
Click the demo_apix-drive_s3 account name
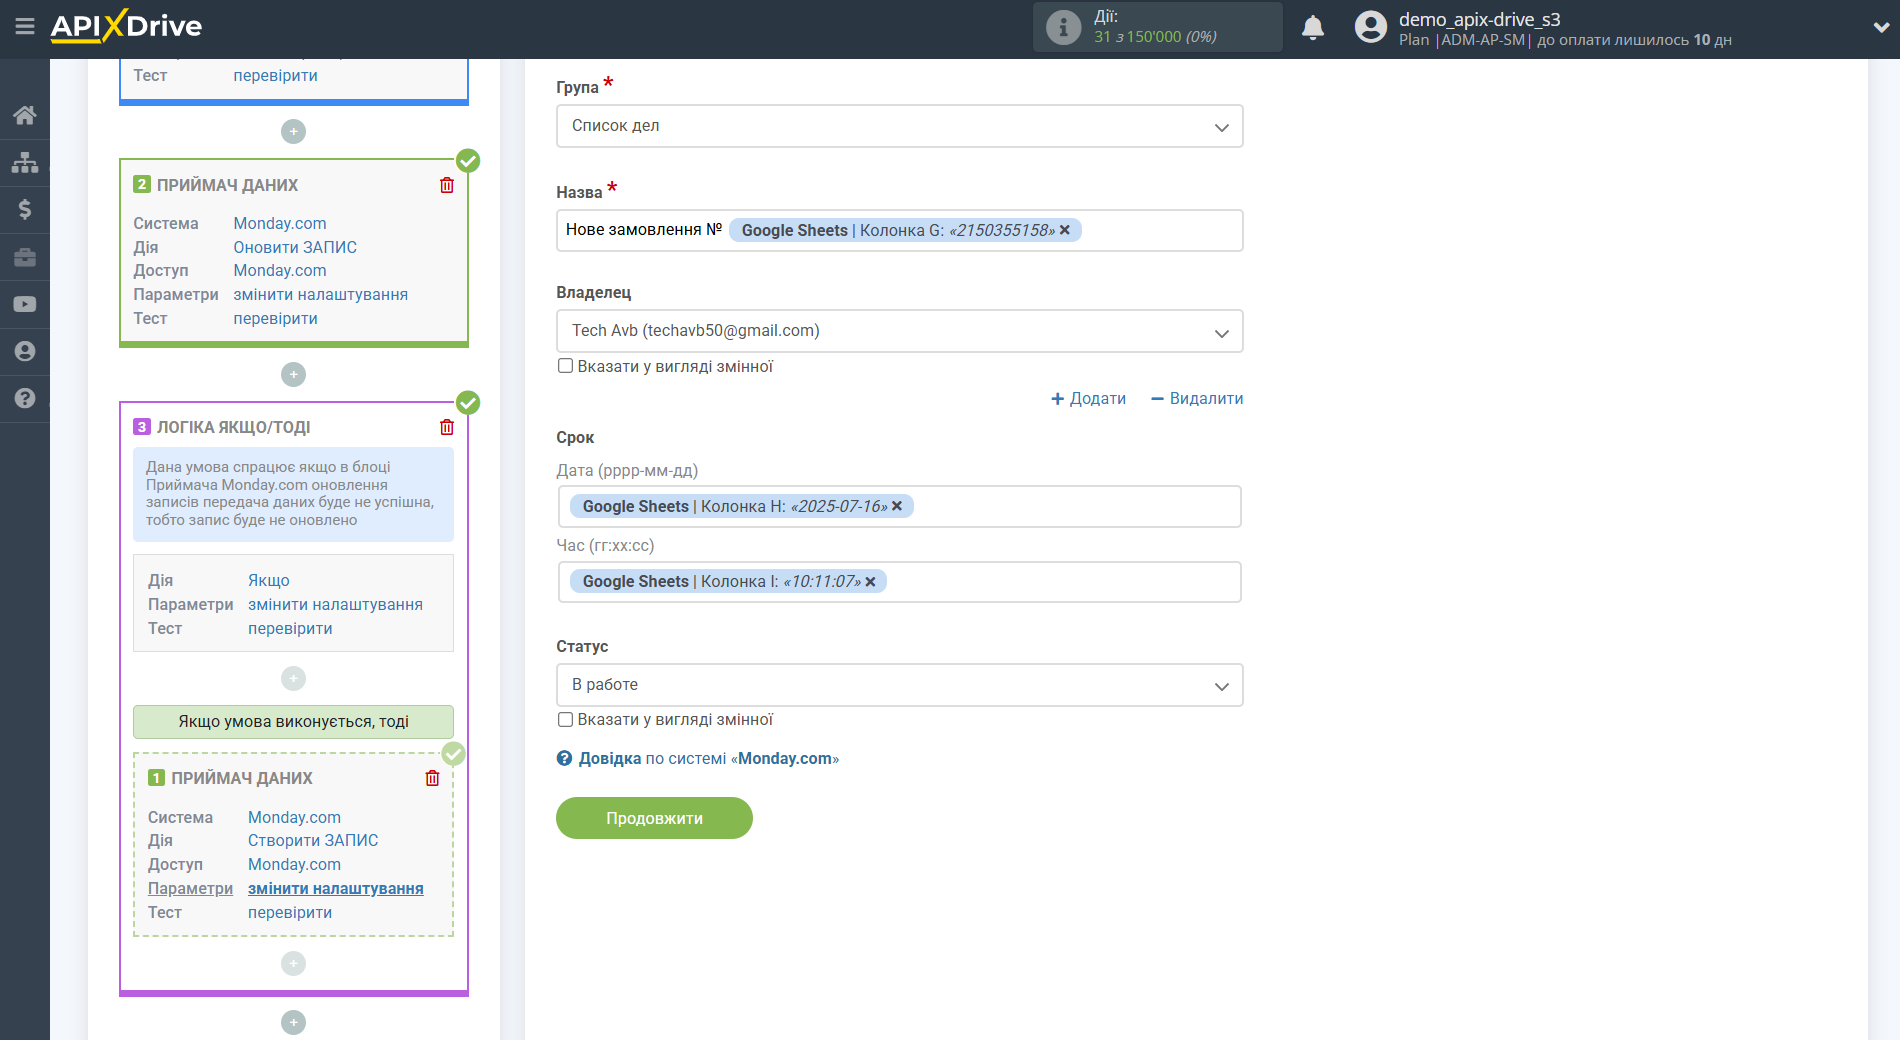(x=1479, y=19)
